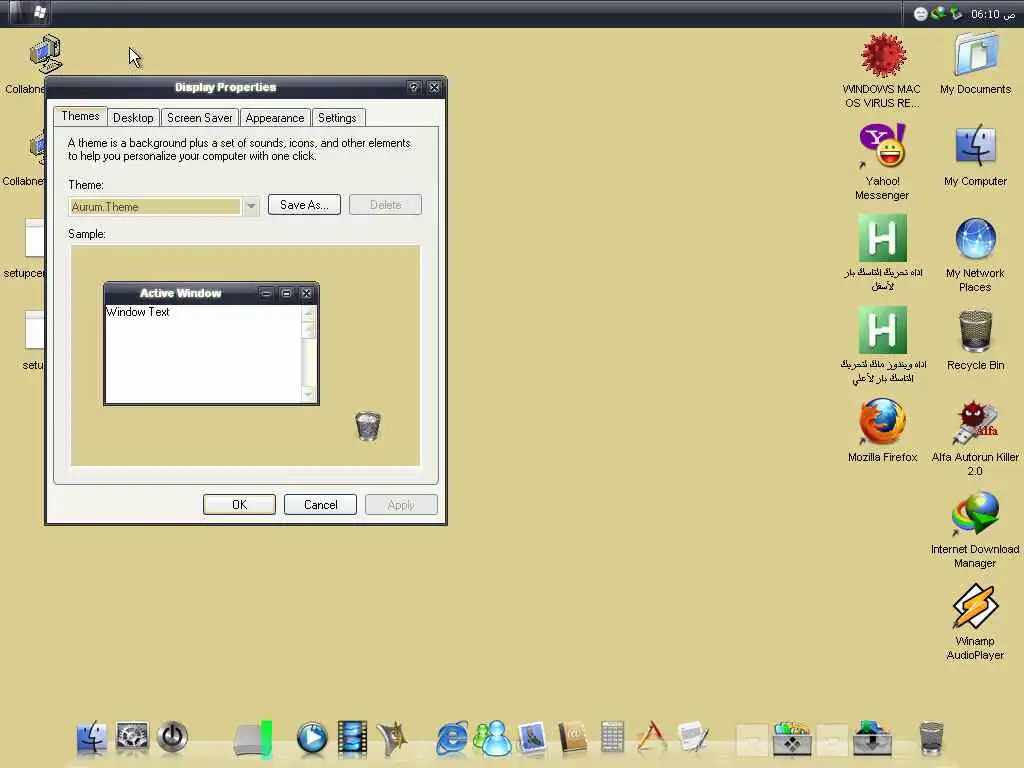
Task: Launch Yahoo! Messenger from the desktop
Action: [882, 162]
